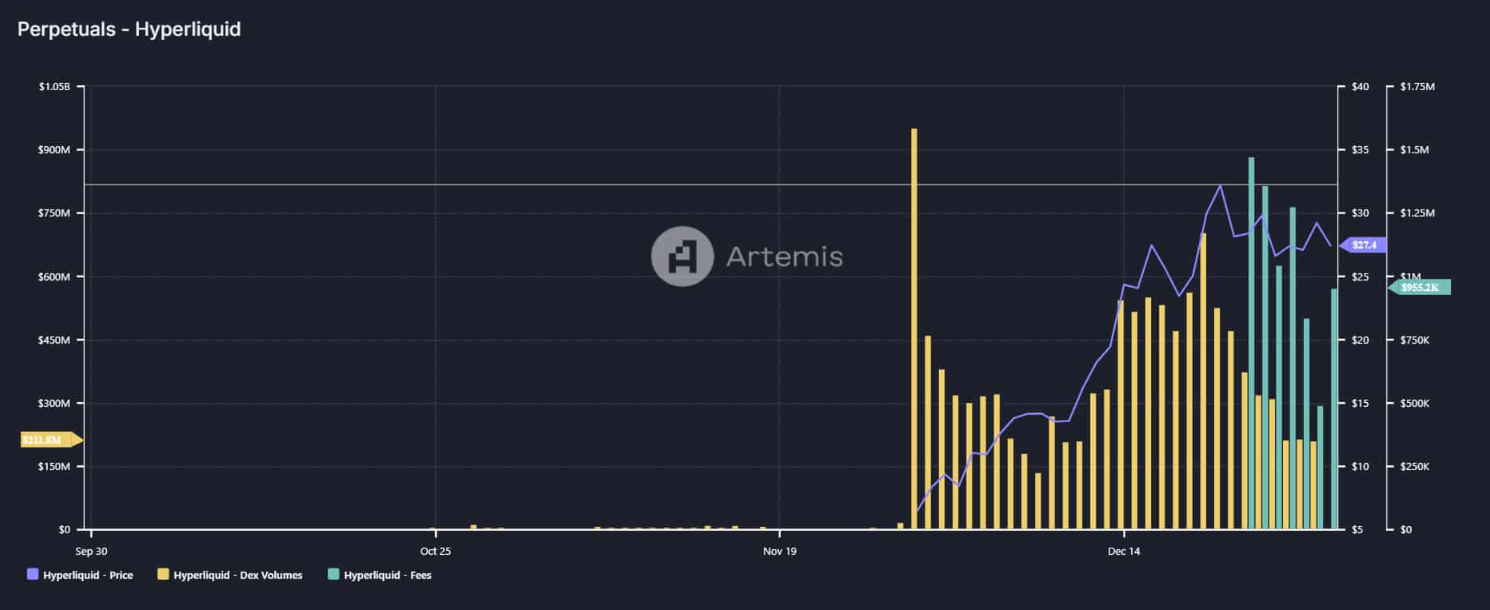Click the "$5" price axis label

pyautogui.click(x=1358, y=530)
